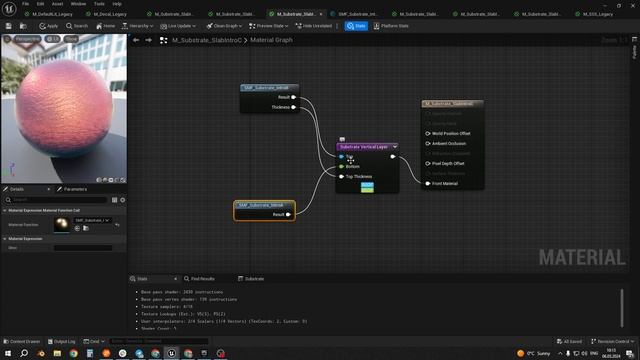Click the Details search field
This screenshot has width=640, height=360.
tap(56, 200)
